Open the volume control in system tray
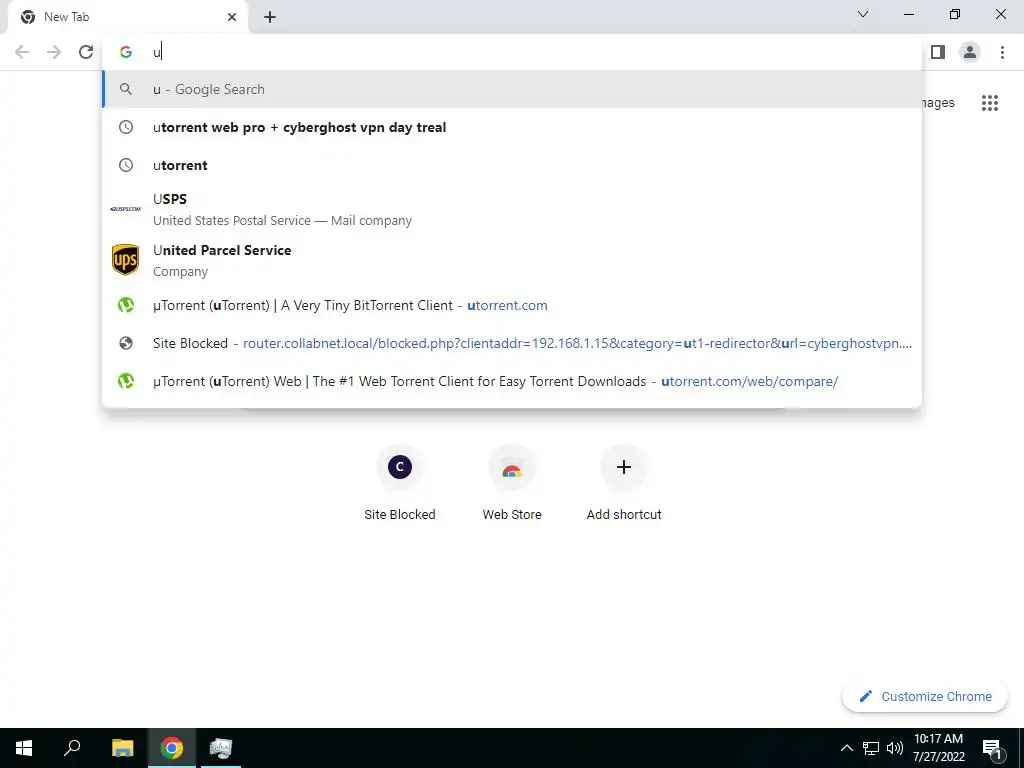Screen dimensions: 1024x768 pos(895,748)
